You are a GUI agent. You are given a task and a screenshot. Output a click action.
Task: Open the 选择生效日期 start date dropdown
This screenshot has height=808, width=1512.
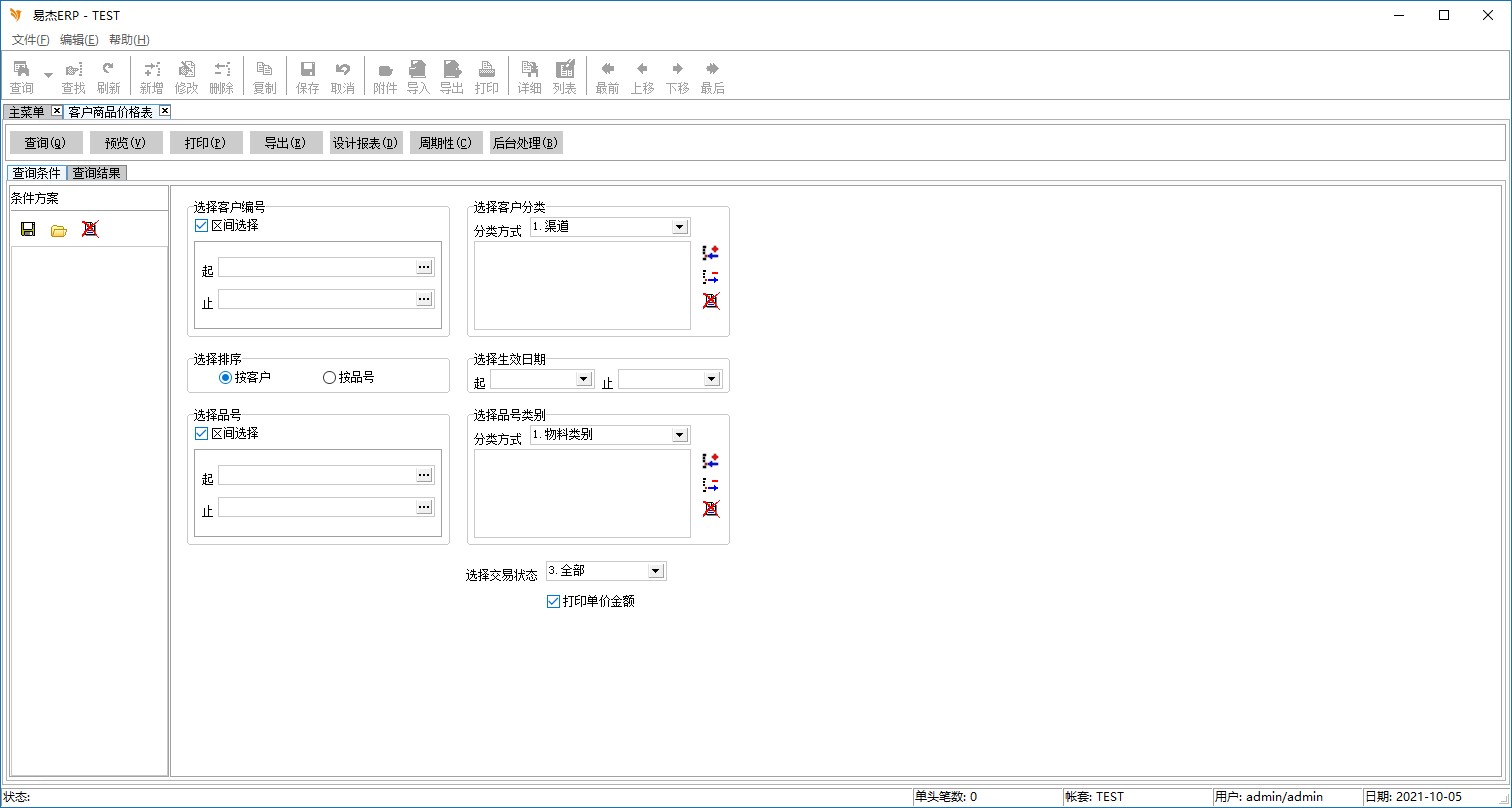(584, 380)
